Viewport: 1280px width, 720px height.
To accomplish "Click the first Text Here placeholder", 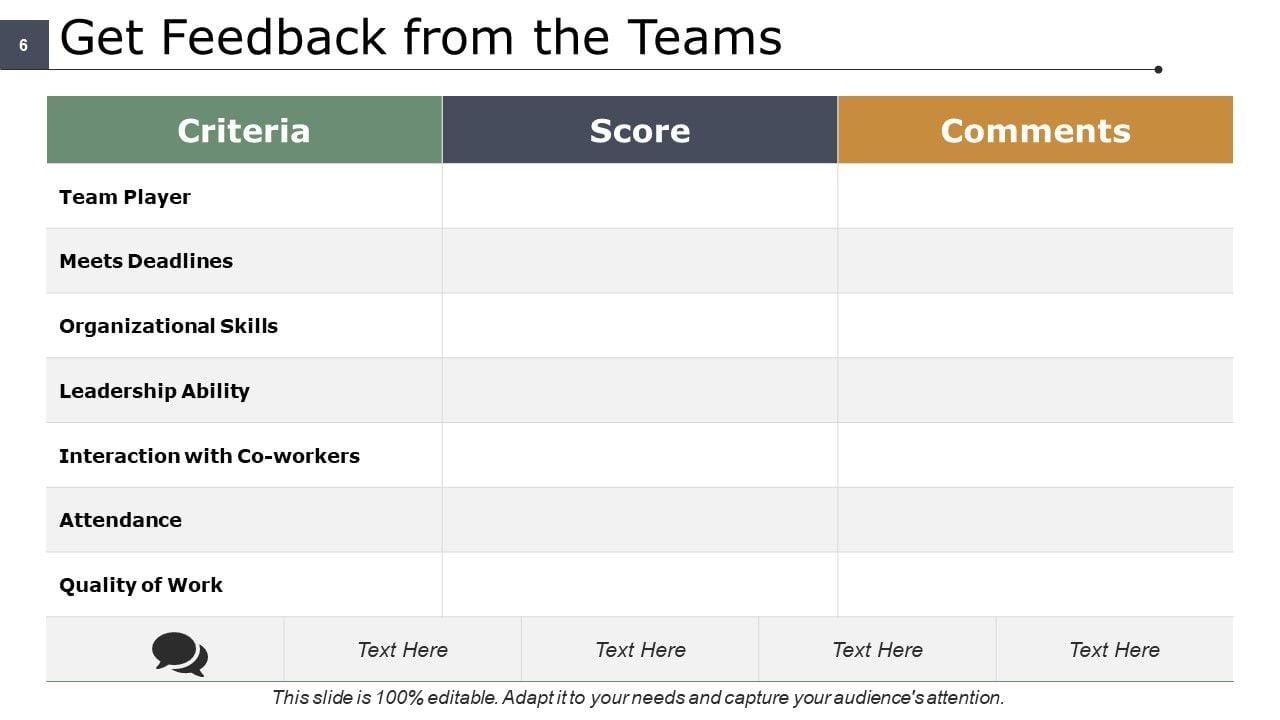I will coord(403,650).
